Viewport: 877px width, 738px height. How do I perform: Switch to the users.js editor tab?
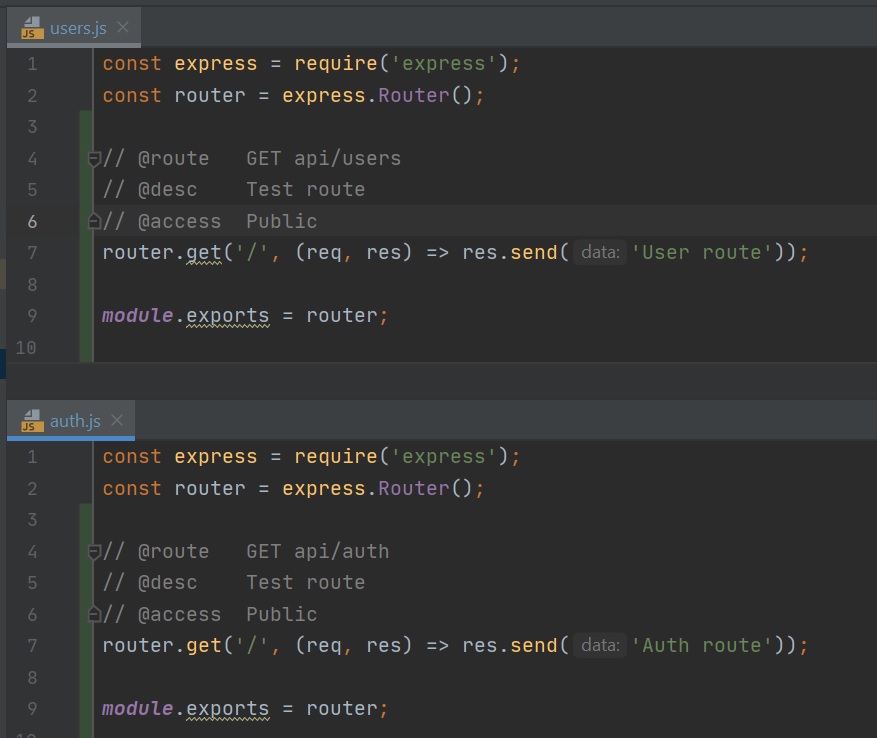(77, 28)
